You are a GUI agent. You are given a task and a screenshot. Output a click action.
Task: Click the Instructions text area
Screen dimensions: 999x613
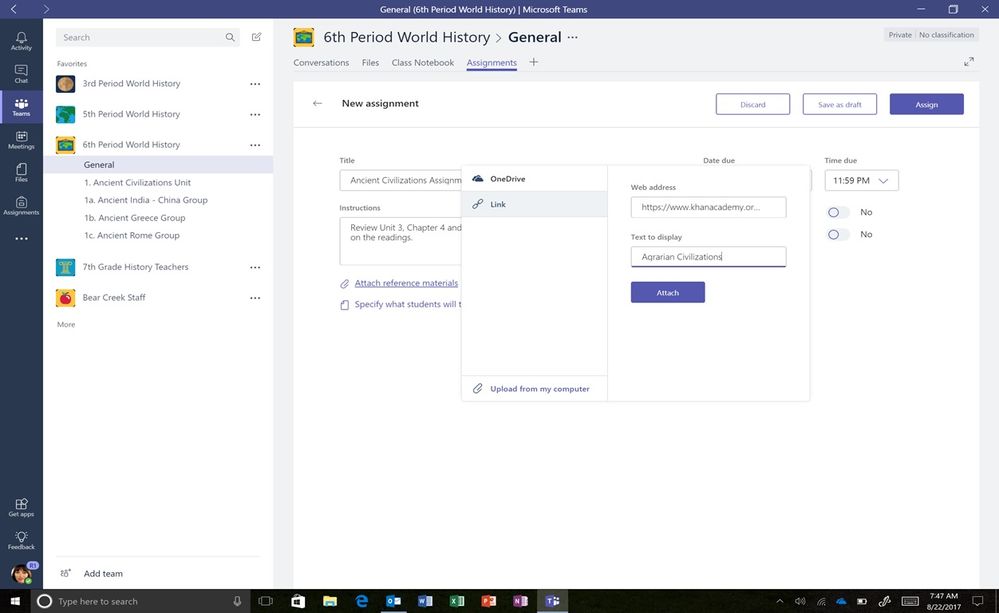pos(400,241)
